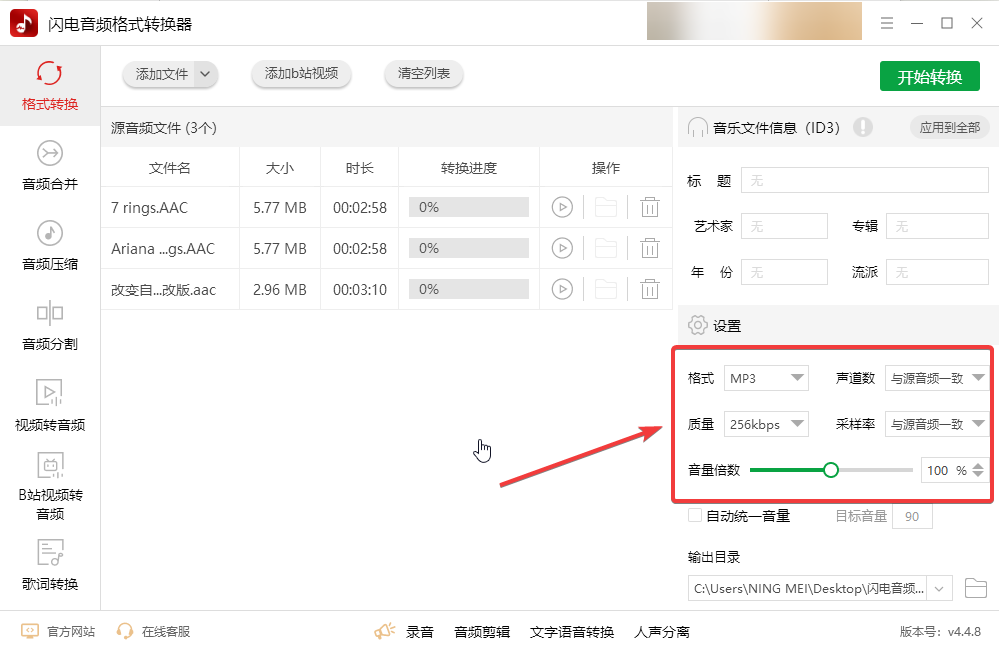The height and width of the screenshot is (649, 999).
Task: Click the 大小 column header
Action: tap(280, 168)
